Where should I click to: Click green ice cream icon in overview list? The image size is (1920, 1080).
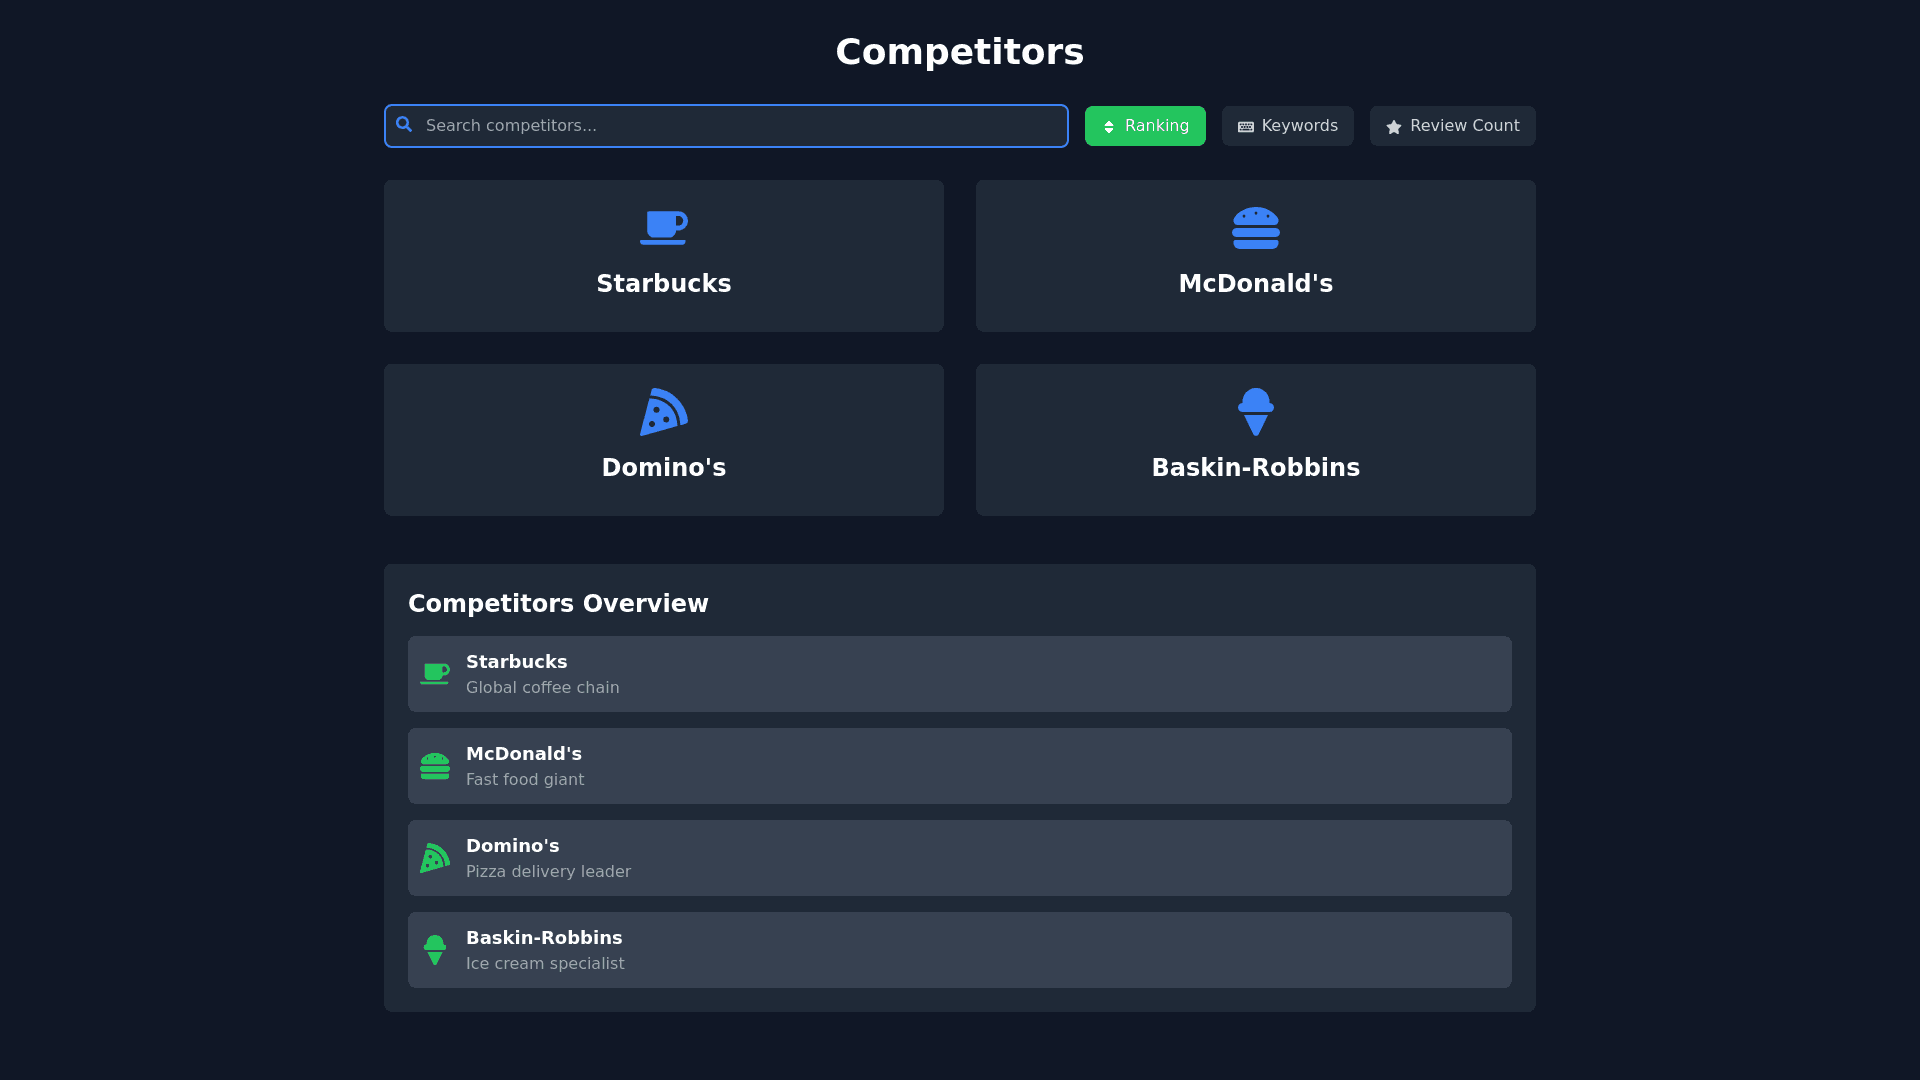[x=435, y=950]
